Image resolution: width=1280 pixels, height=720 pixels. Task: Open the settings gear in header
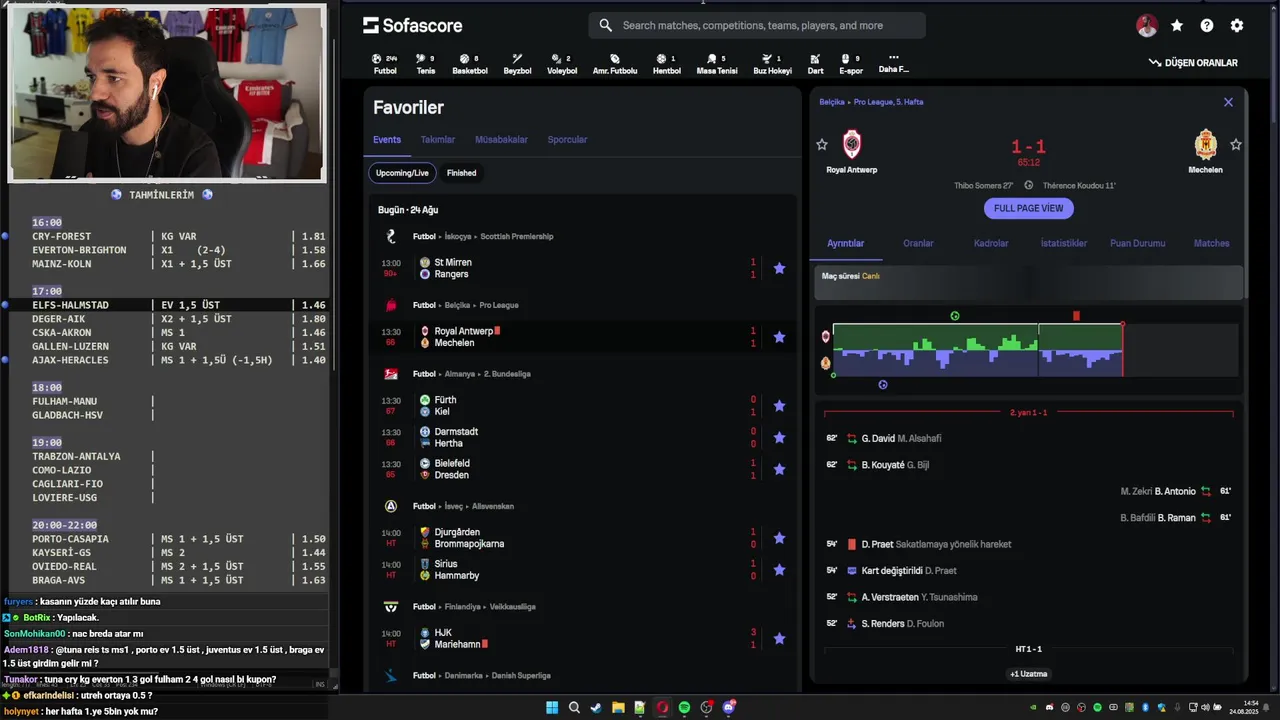pyautogui.click(x=1237, y=26)
